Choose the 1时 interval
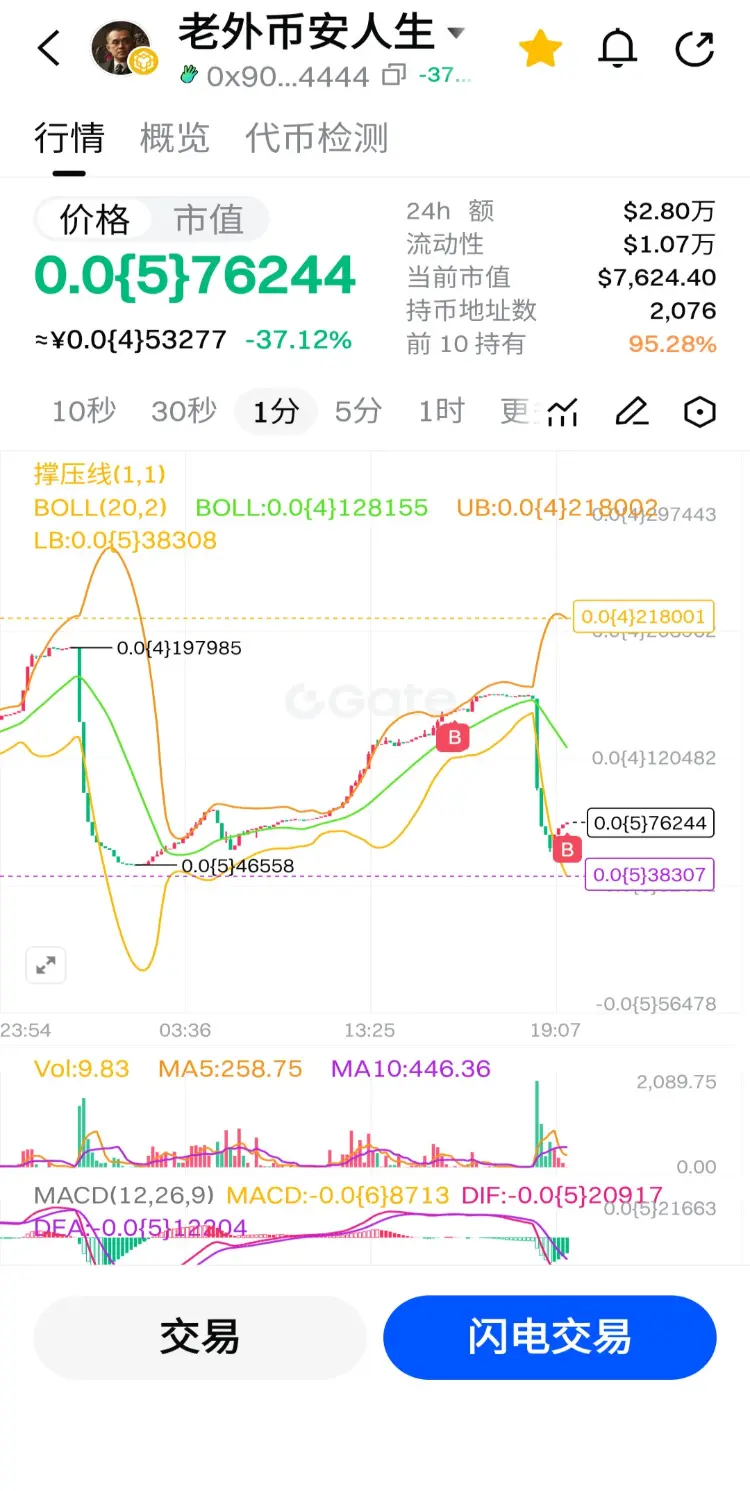 [x=441, y=411]
